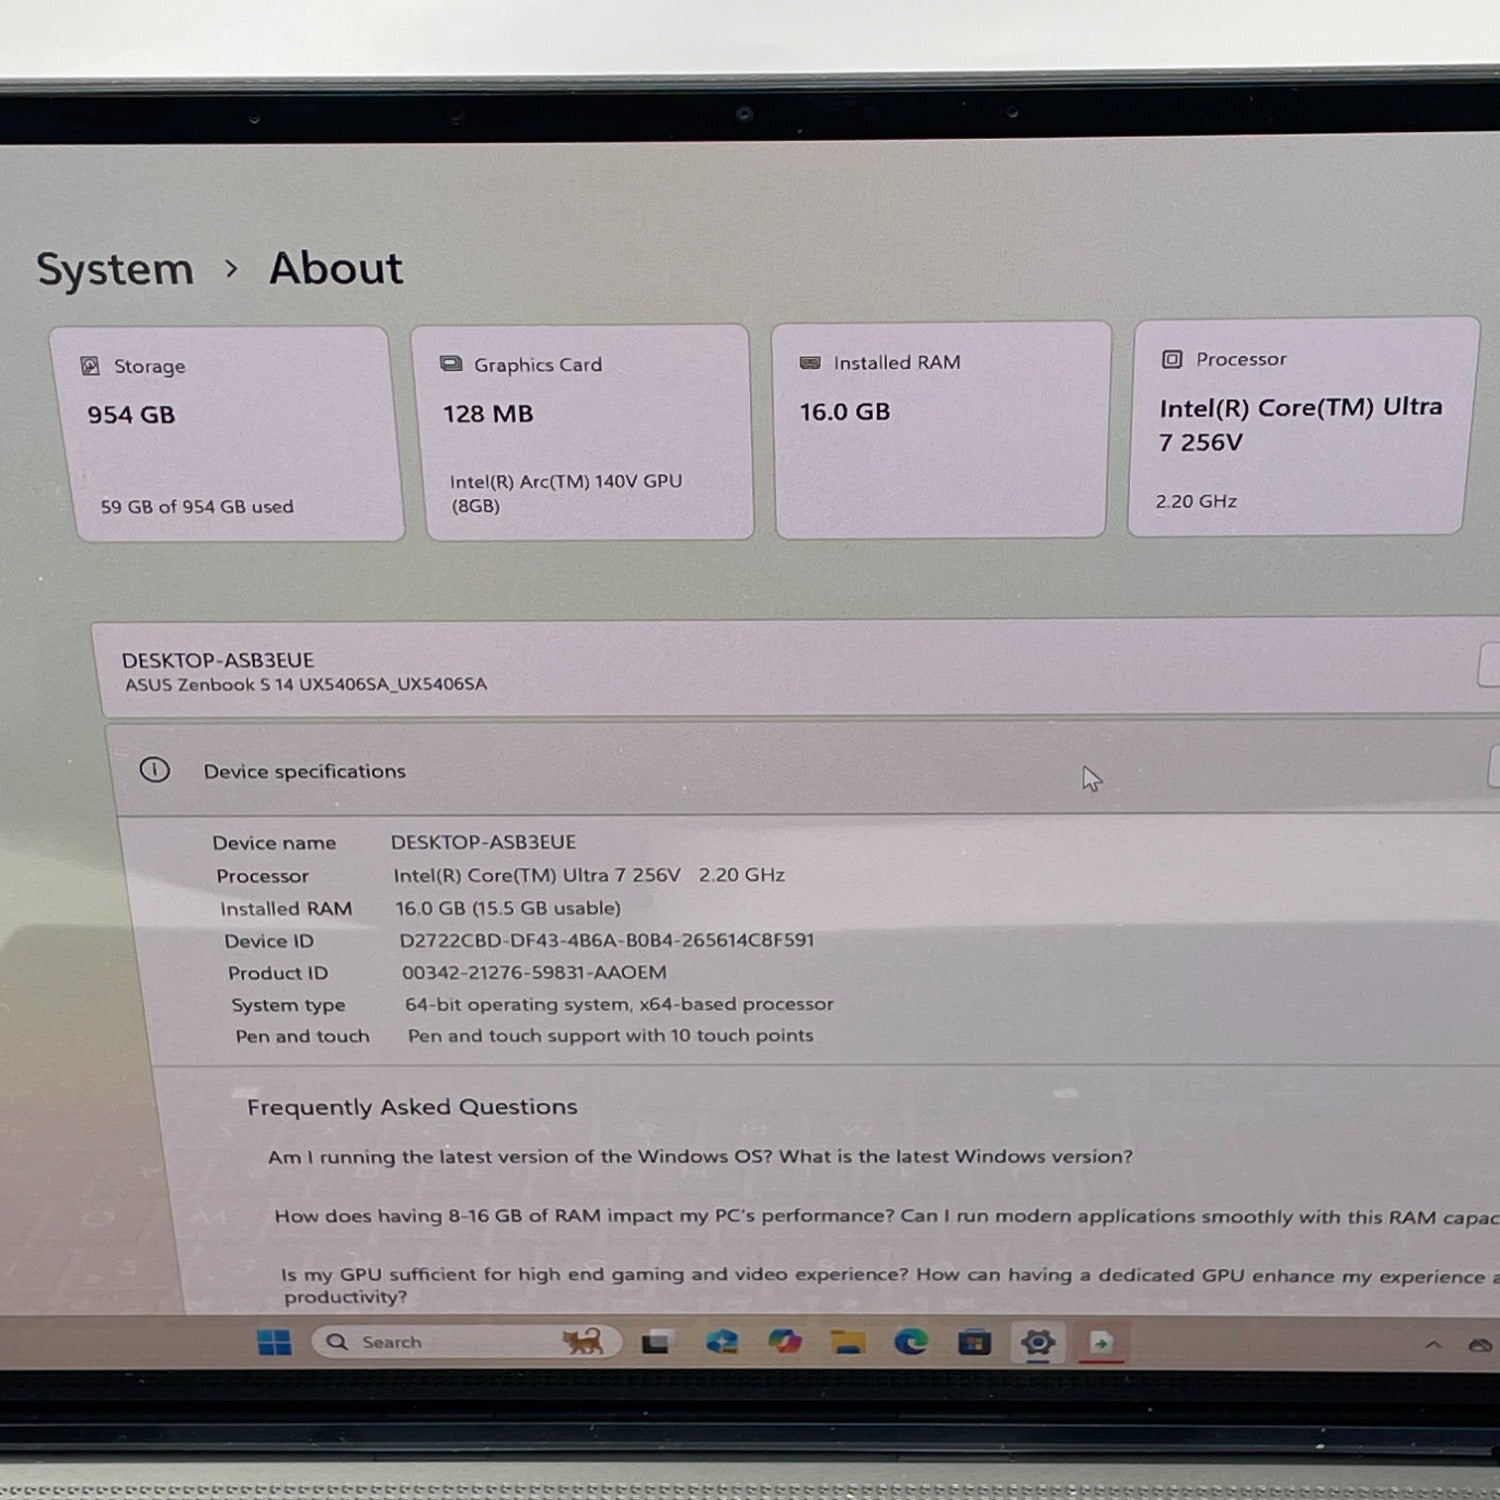This screenshot has width=1500, height=1500.
Task: Select the Product ID value 00342-21276-59831-AAOEM
Action: (534, 972)
